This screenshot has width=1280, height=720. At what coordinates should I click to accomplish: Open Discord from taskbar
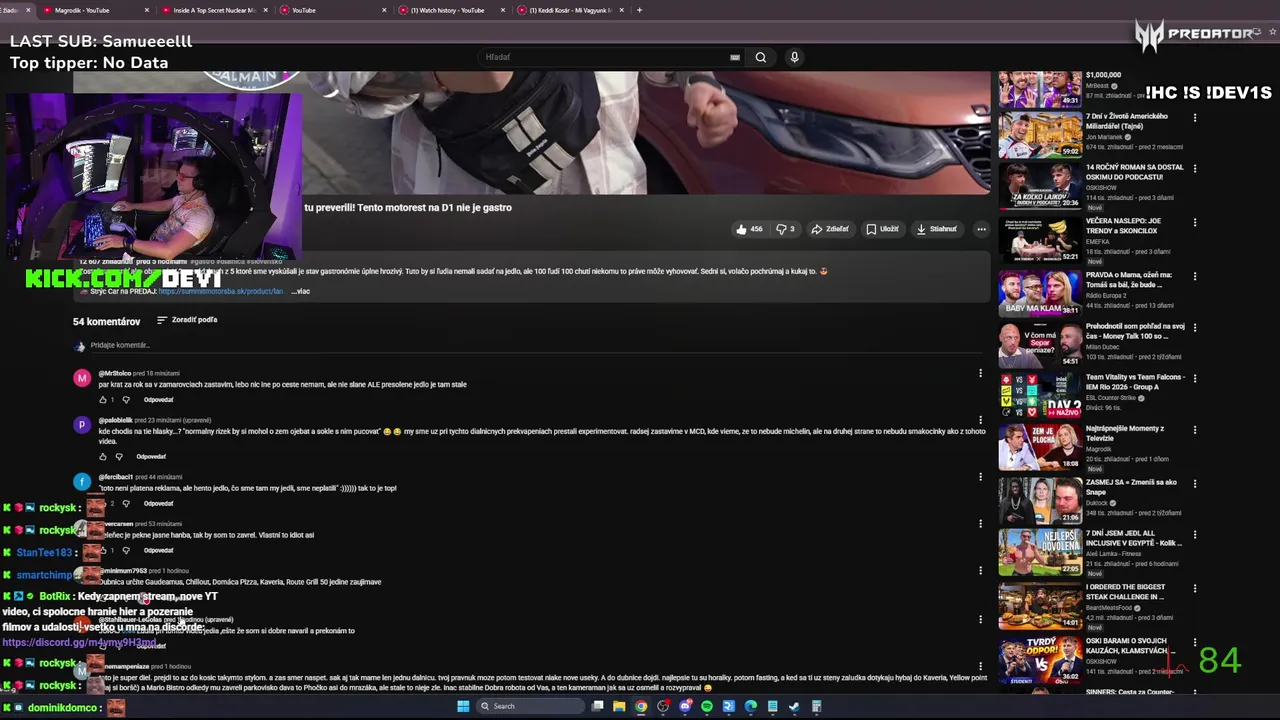pyautogui.click(x=685, y=706)
